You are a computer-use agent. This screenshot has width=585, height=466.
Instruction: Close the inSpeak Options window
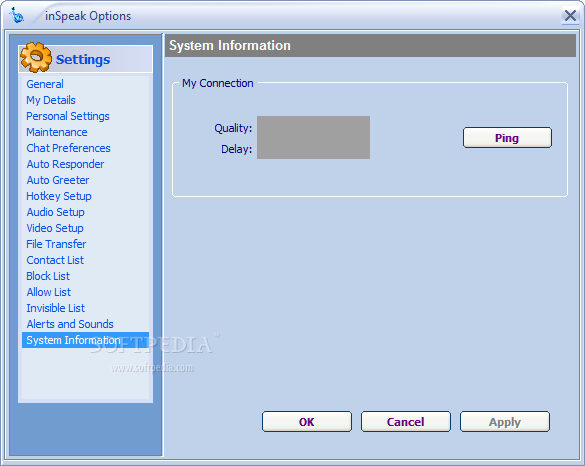[570, 16]
